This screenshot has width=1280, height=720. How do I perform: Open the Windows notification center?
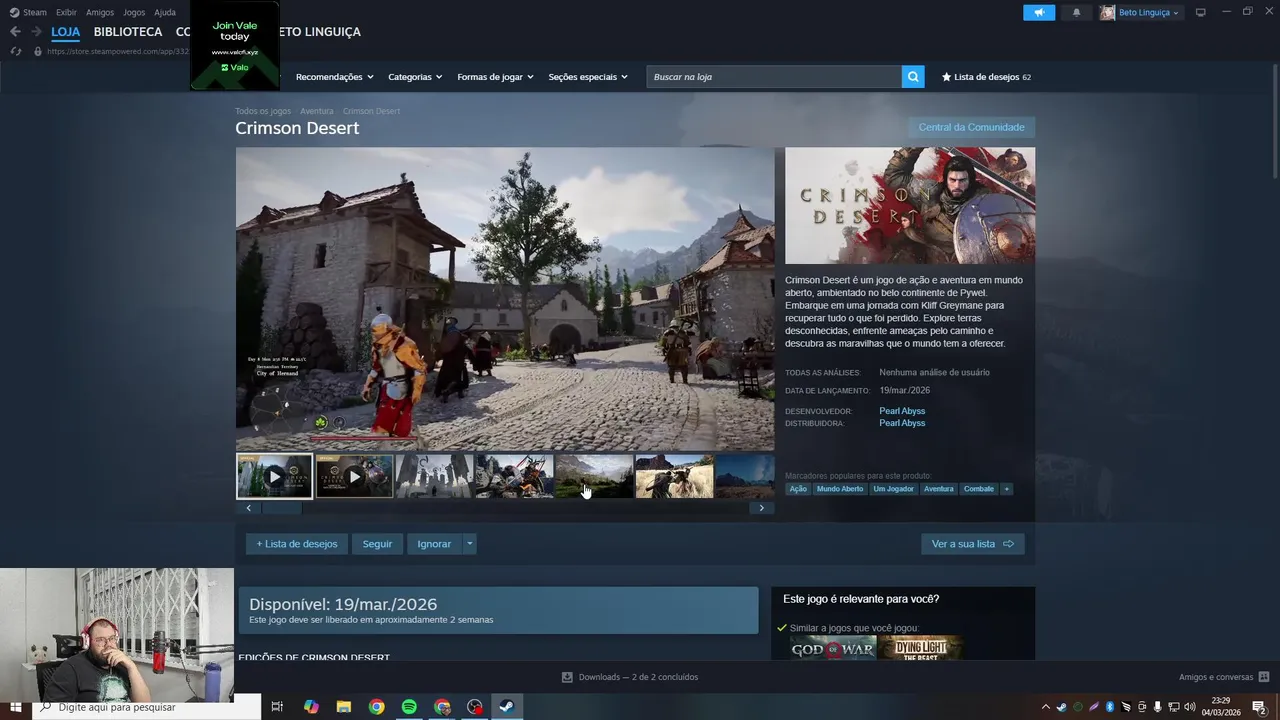[1259, 707]
